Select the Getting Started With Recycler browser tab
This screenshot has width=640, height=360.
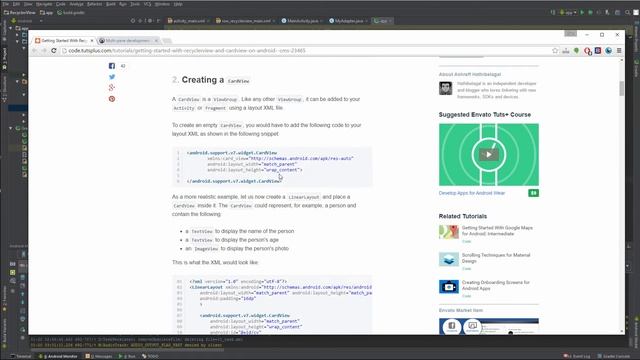point(64,41)
